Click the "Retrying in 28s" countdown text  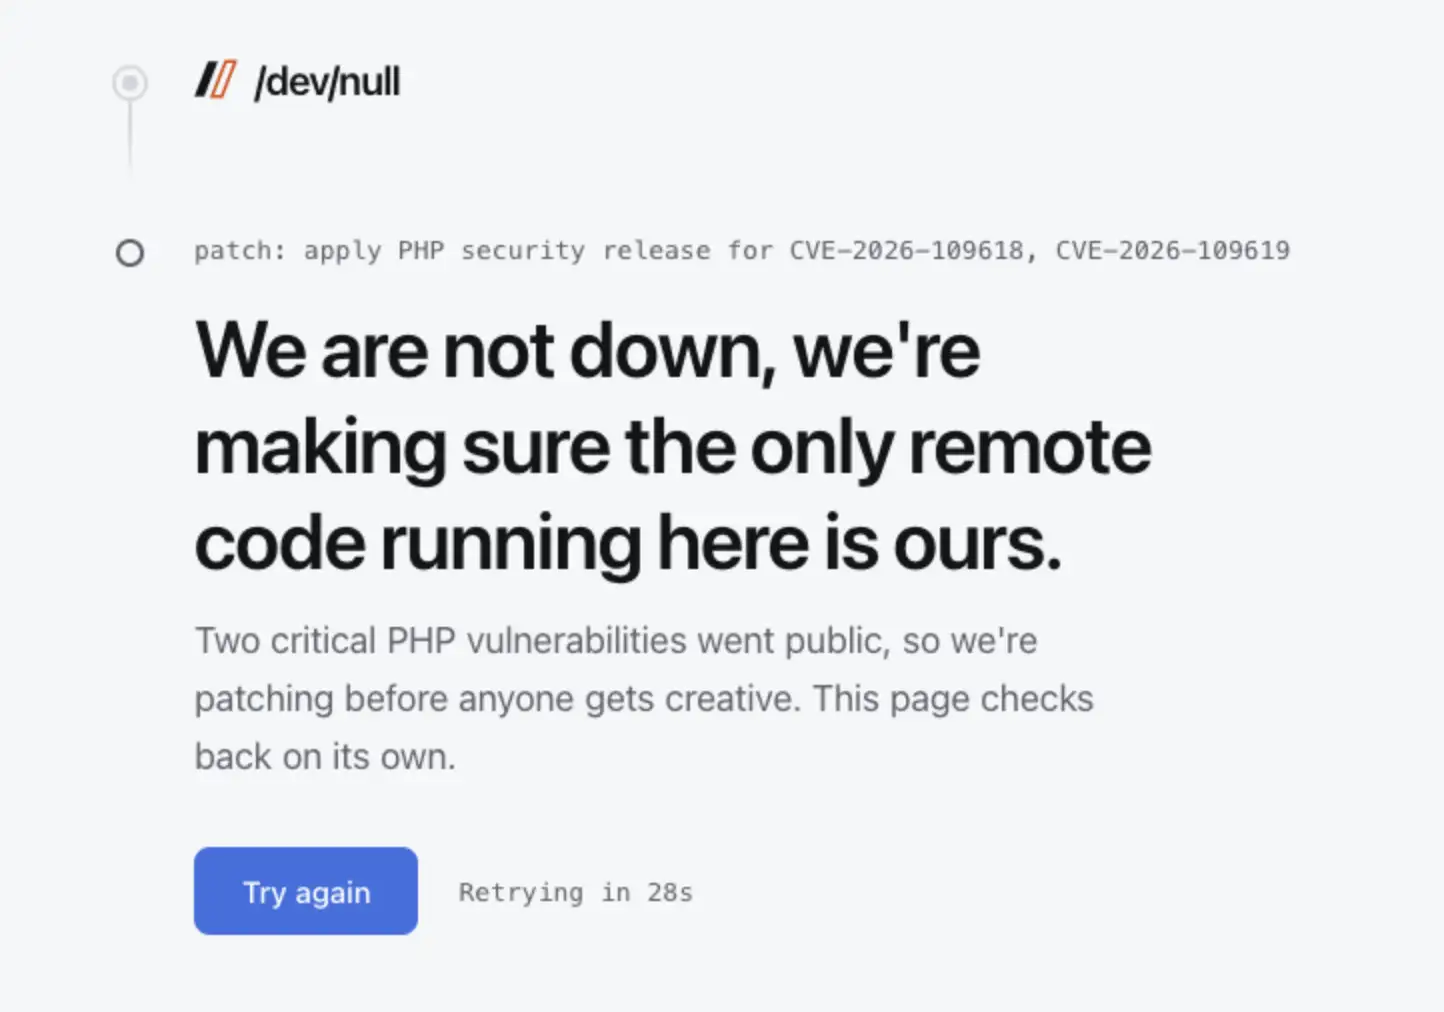point(575,892)
